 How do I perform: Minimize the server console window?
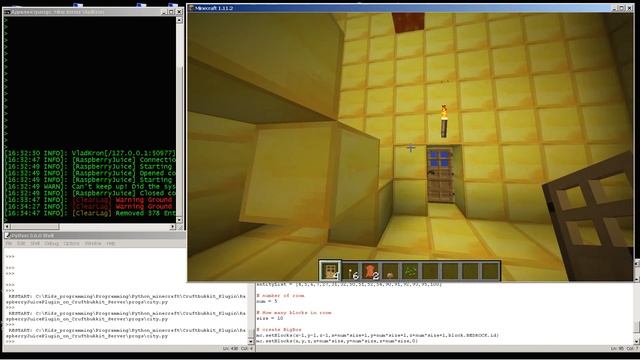tap(164, 12)
